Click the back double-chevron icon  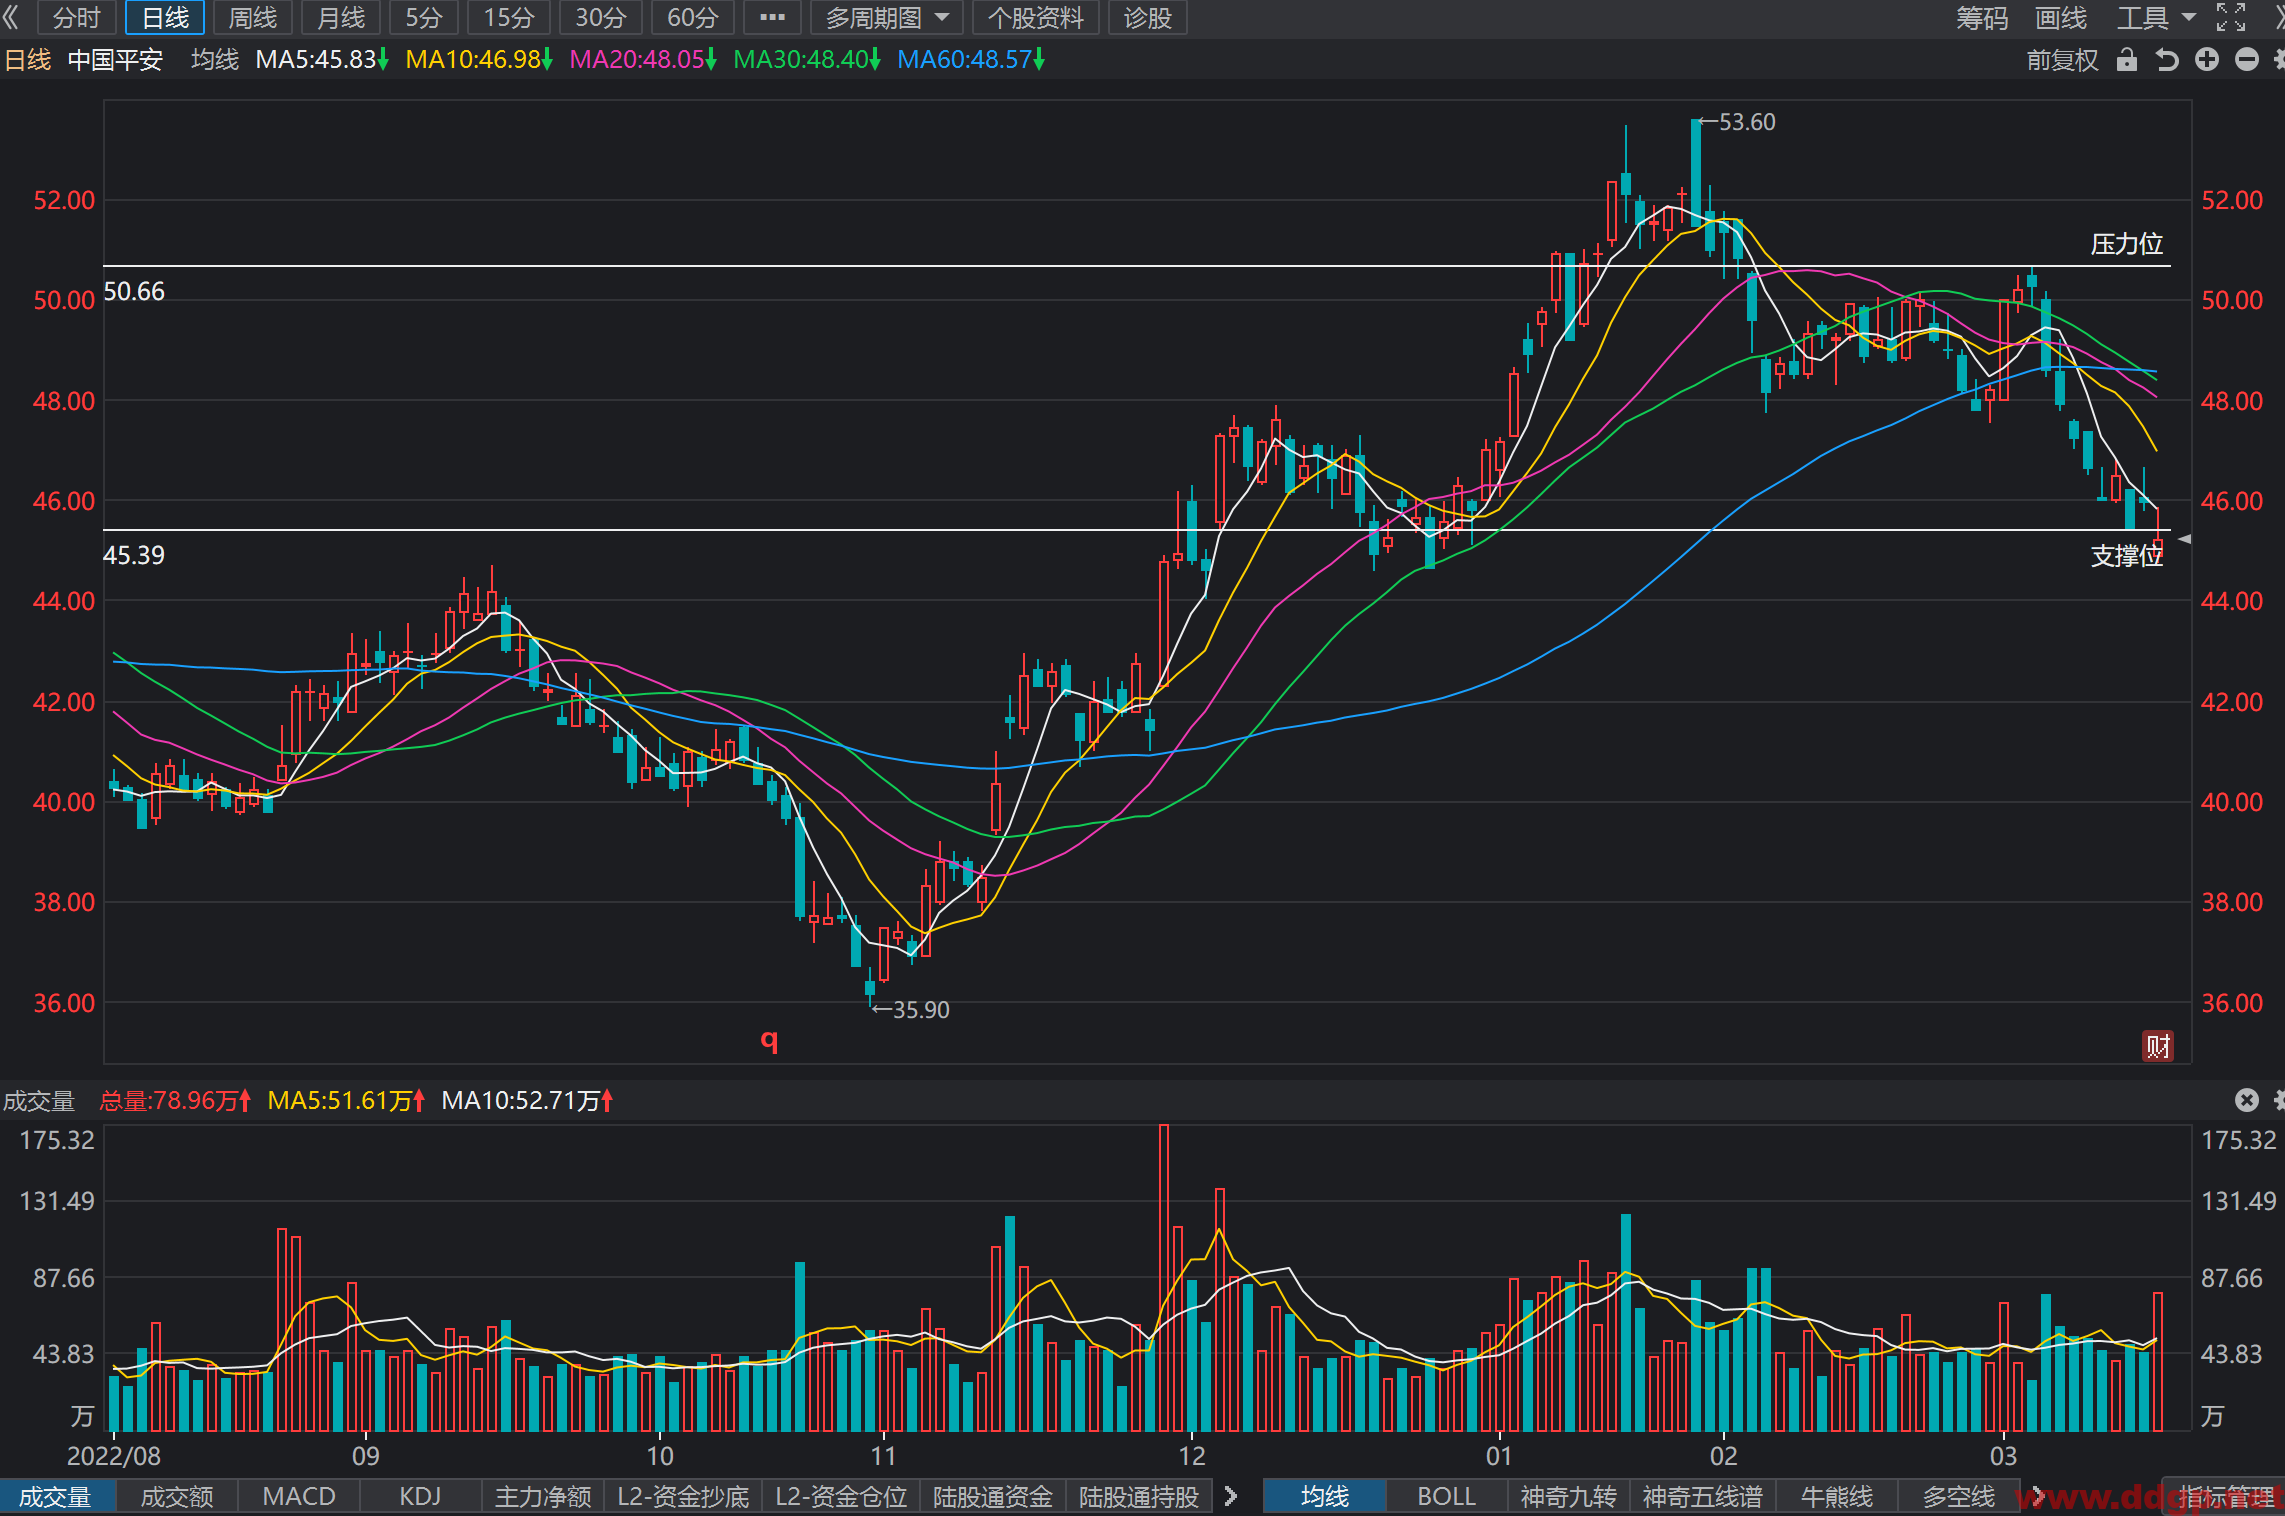point(12,17)
